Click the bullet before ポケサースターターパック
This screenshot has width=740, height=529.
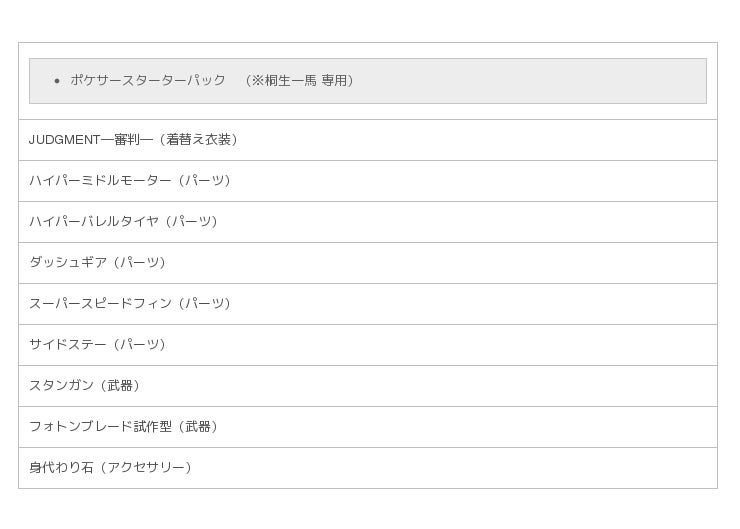[57, 81]
